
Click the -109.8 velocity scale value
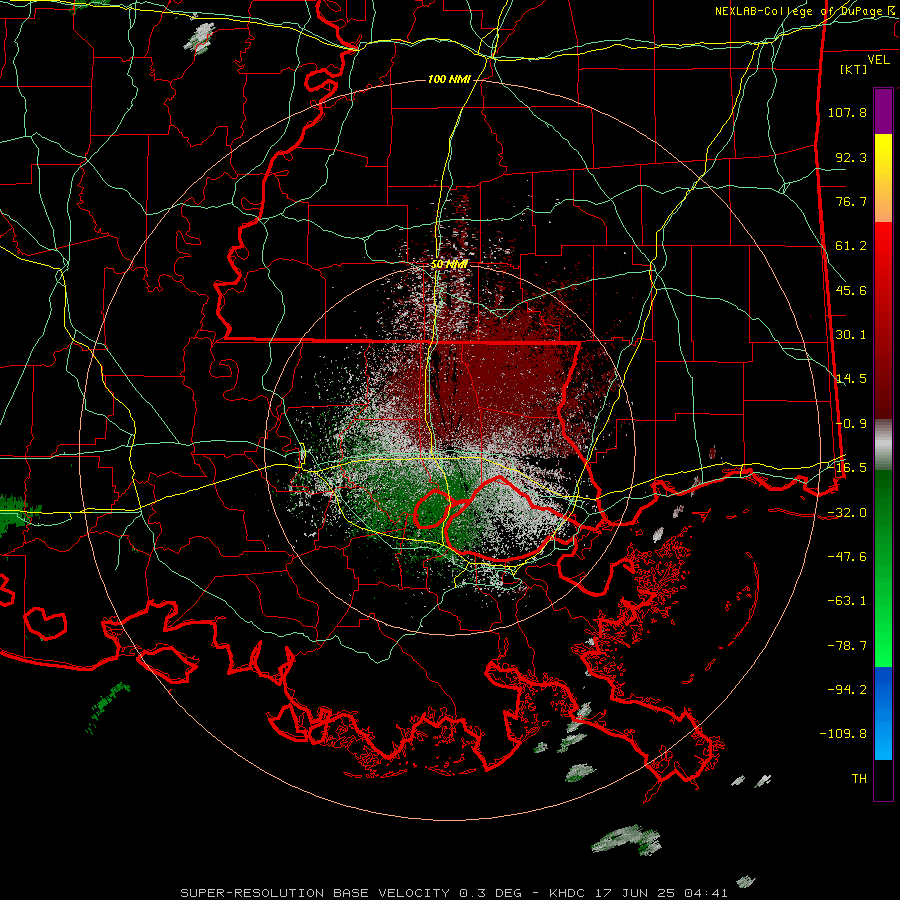(x=843, y=734)
